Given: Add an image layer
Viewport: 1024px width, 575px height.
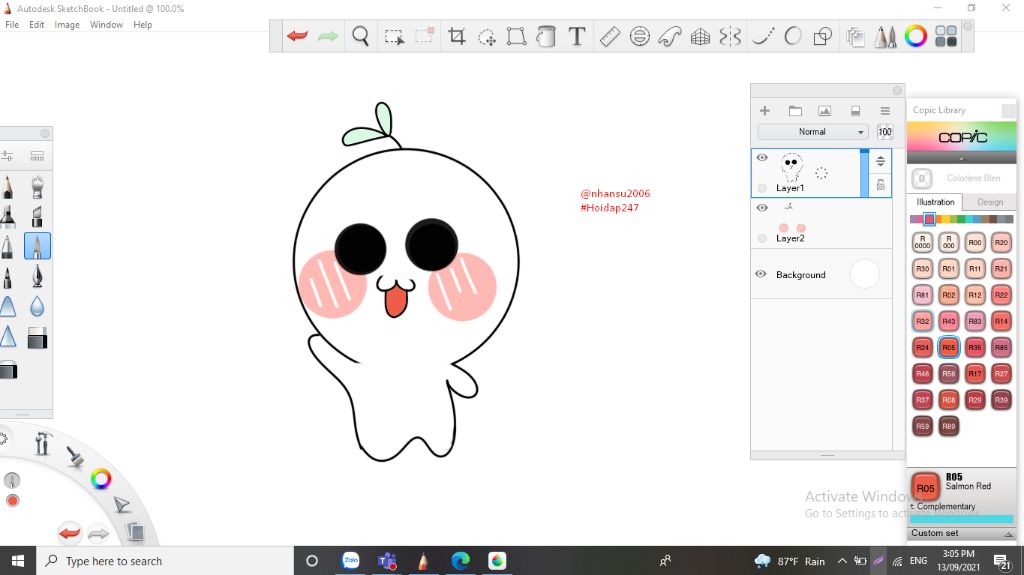Looking at the screenshot, I should (x=825, y=110).
